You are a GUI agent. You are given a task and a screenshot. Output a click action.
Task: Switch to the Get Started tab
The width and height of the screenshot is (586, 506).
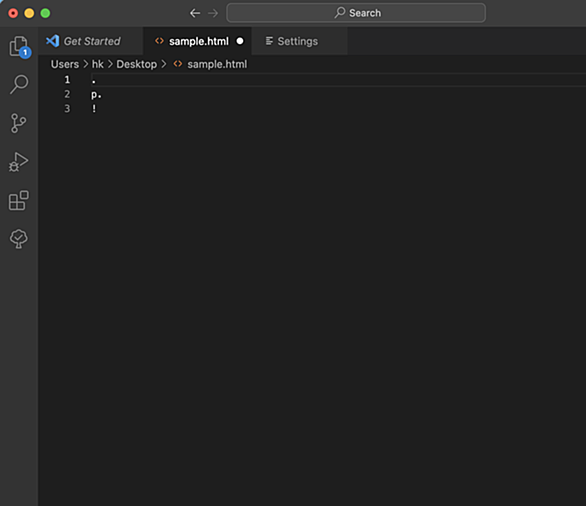coord(83,41)
